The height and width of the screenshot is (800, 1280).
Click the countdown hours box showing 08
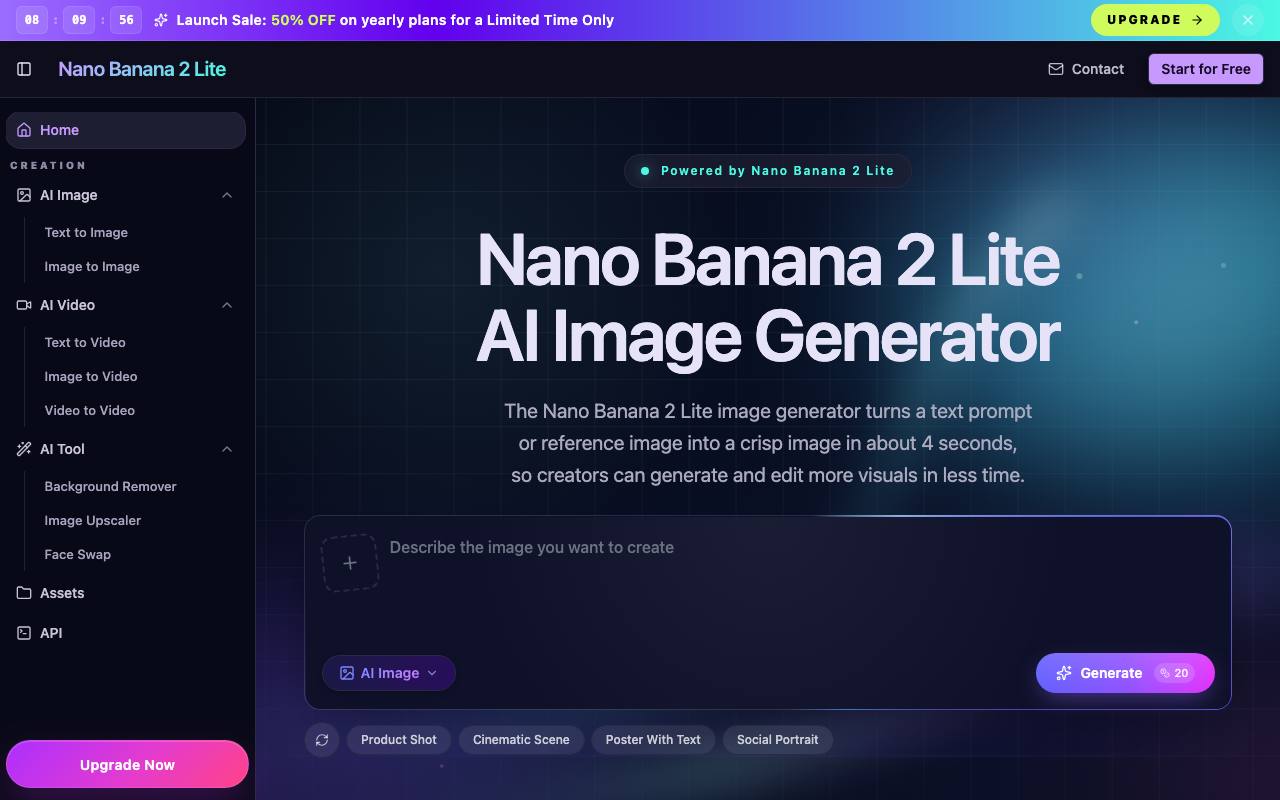pyautogui.click(x=32, y=20)
